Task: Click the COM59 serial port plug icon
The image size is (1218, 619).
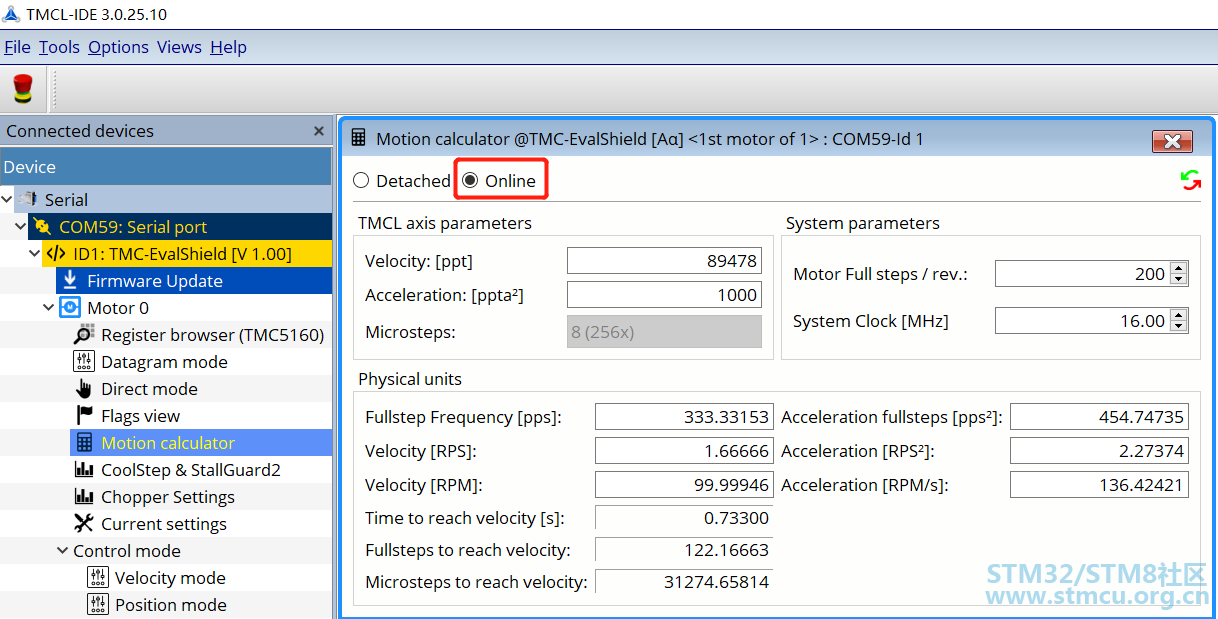Action: coord(41,227)
